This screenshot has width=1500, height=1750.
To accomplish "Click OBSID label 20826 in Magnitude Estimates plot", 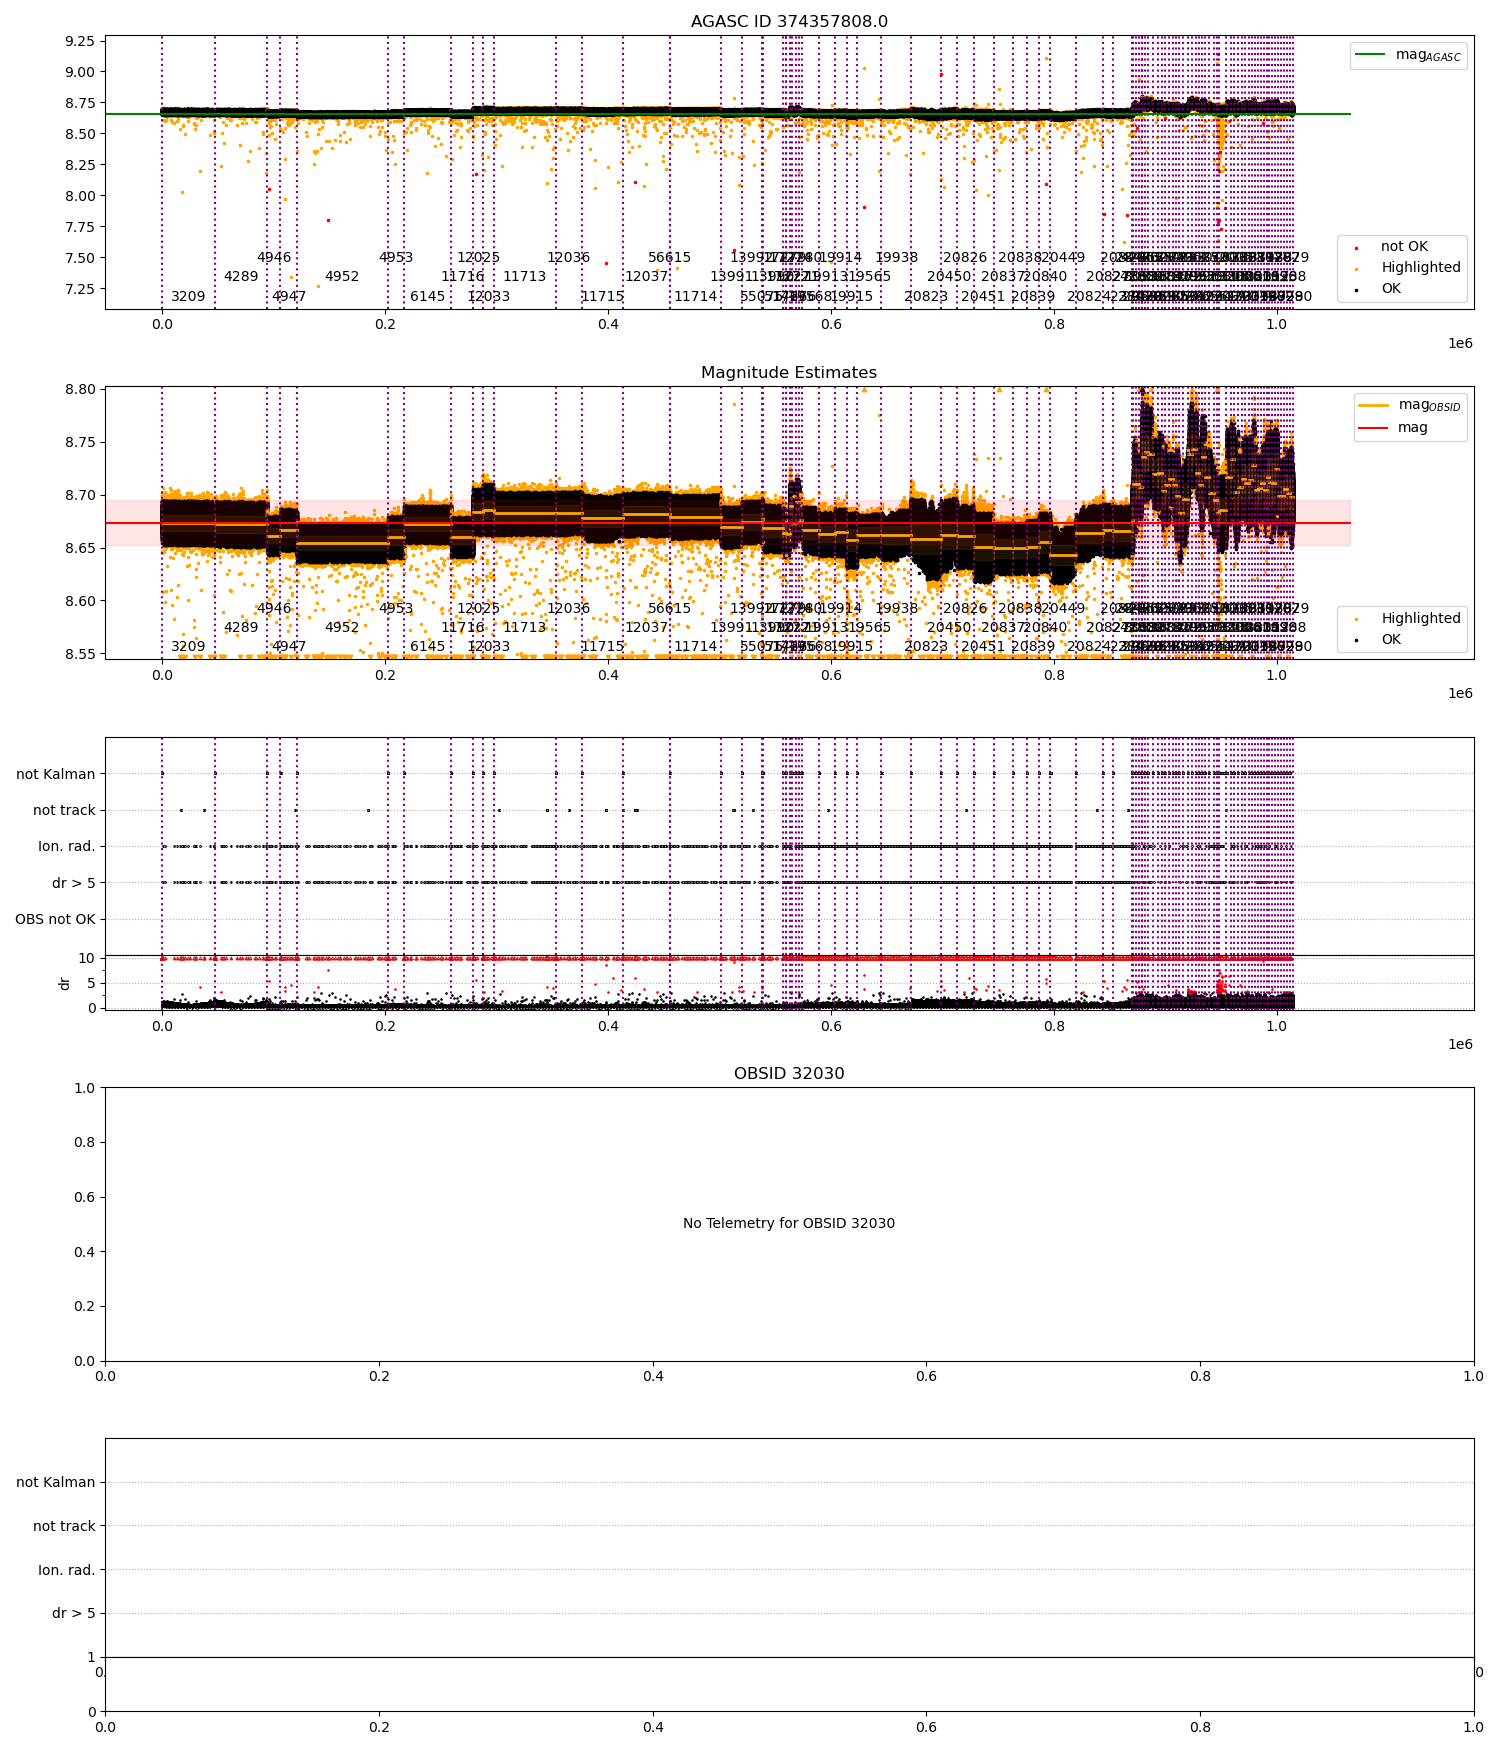I will pyautogui.click(x=965, y=609).
